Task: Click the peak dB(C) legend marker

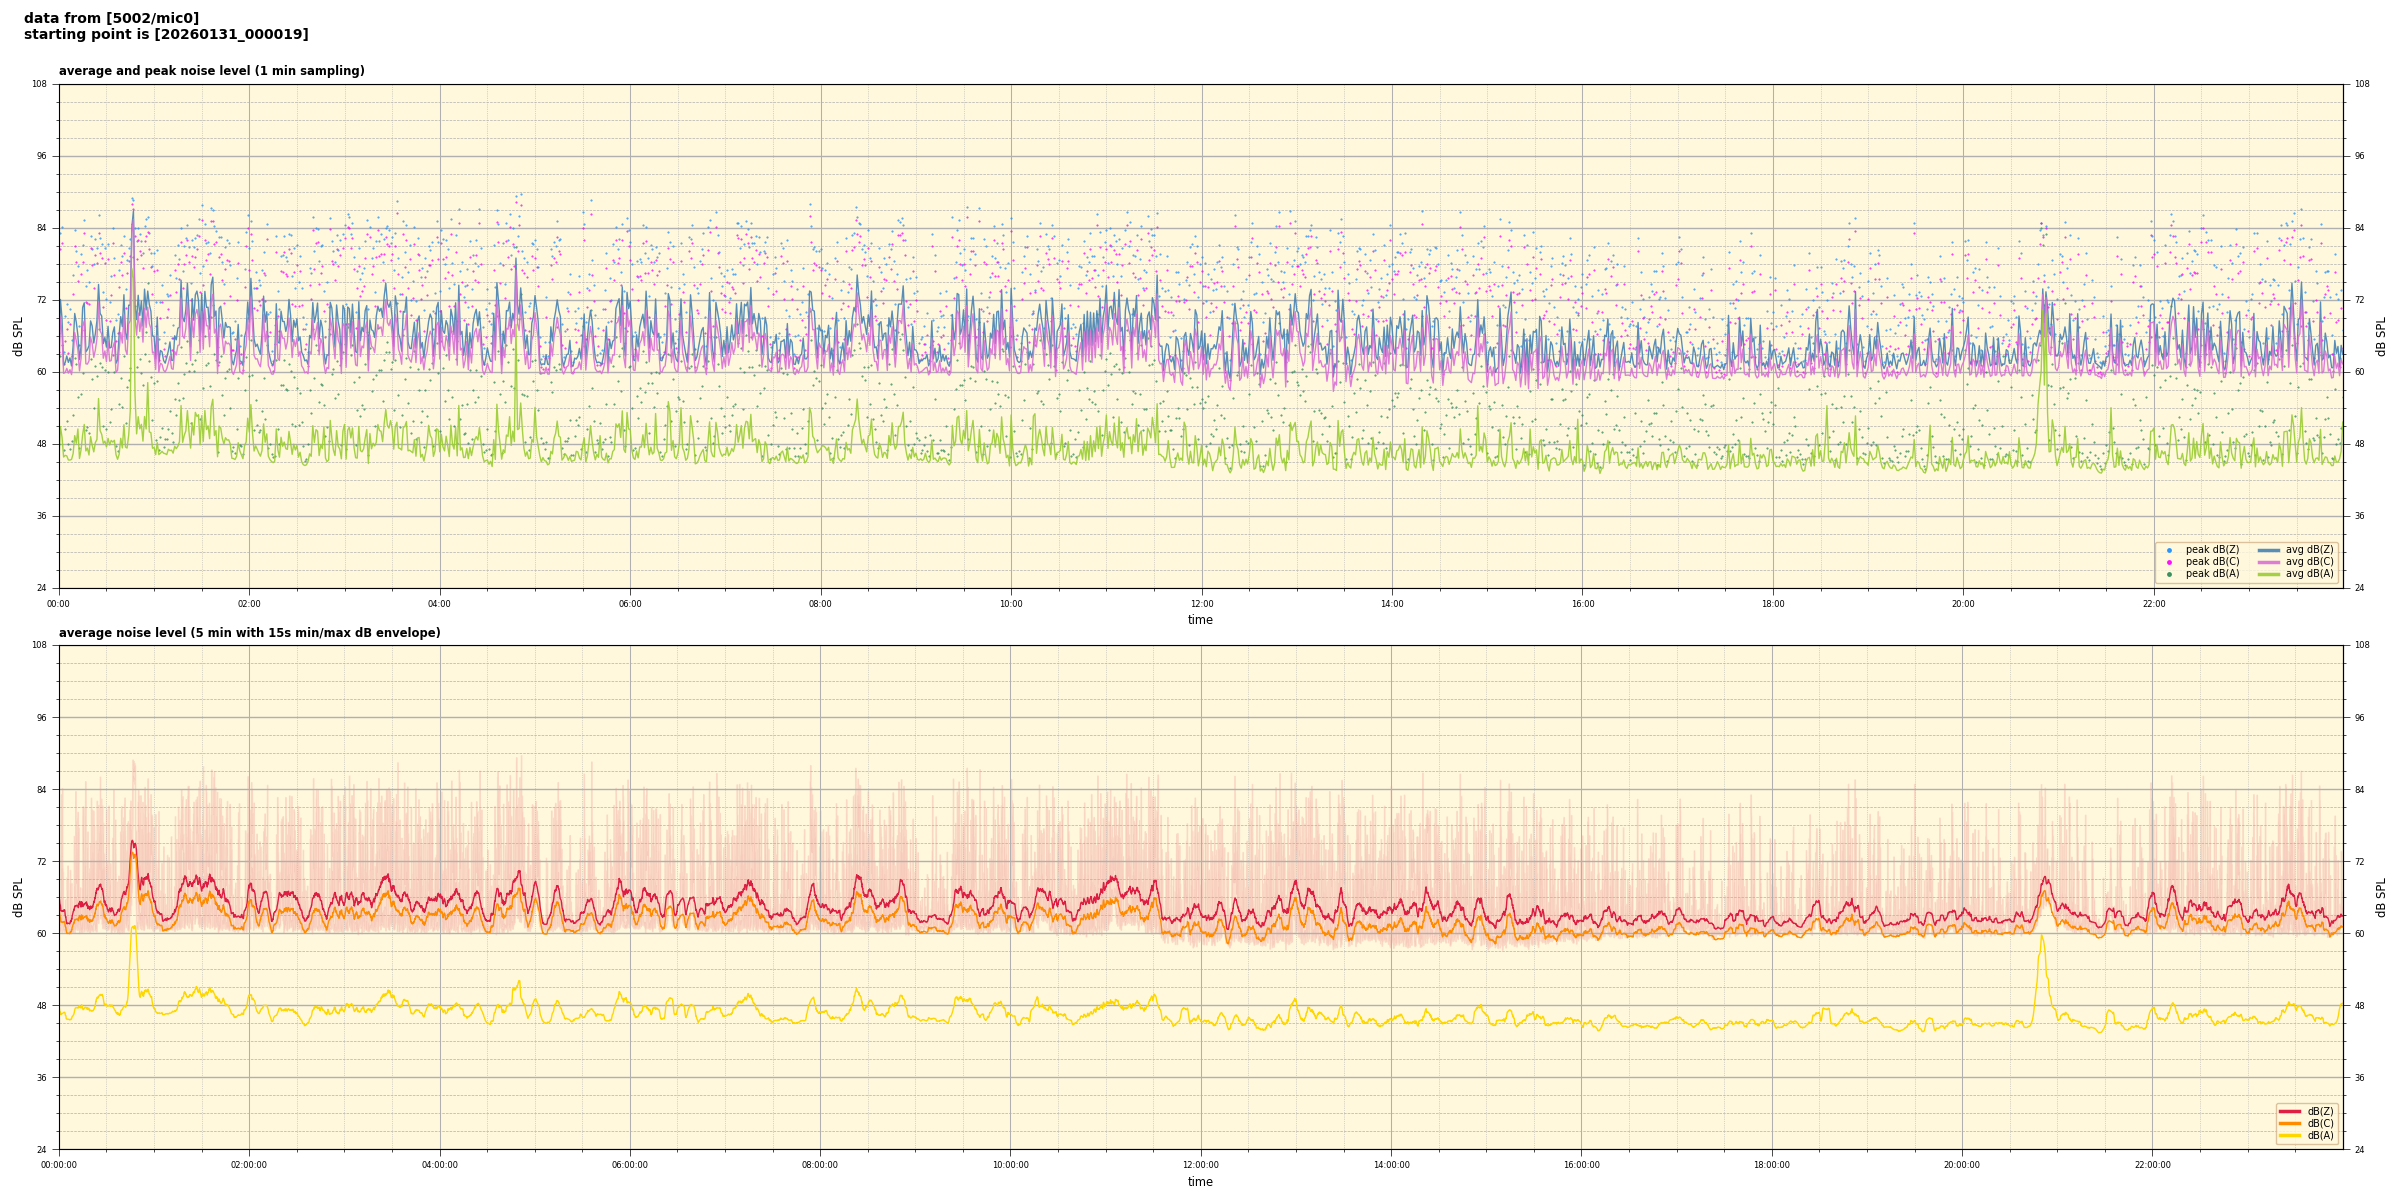Action: (x=2169, y=562)
